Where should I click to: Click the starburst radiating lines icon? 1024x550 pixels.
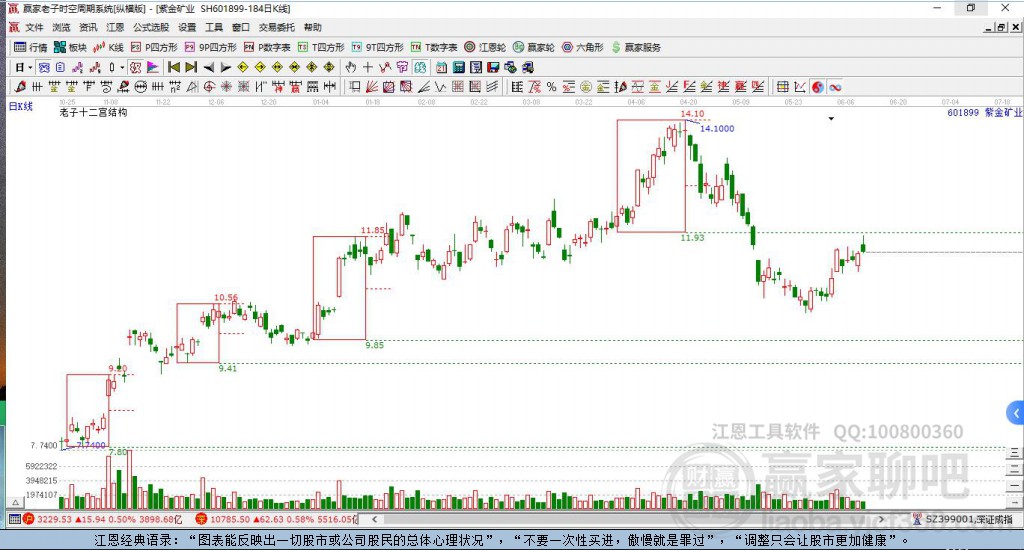[226, 87]
